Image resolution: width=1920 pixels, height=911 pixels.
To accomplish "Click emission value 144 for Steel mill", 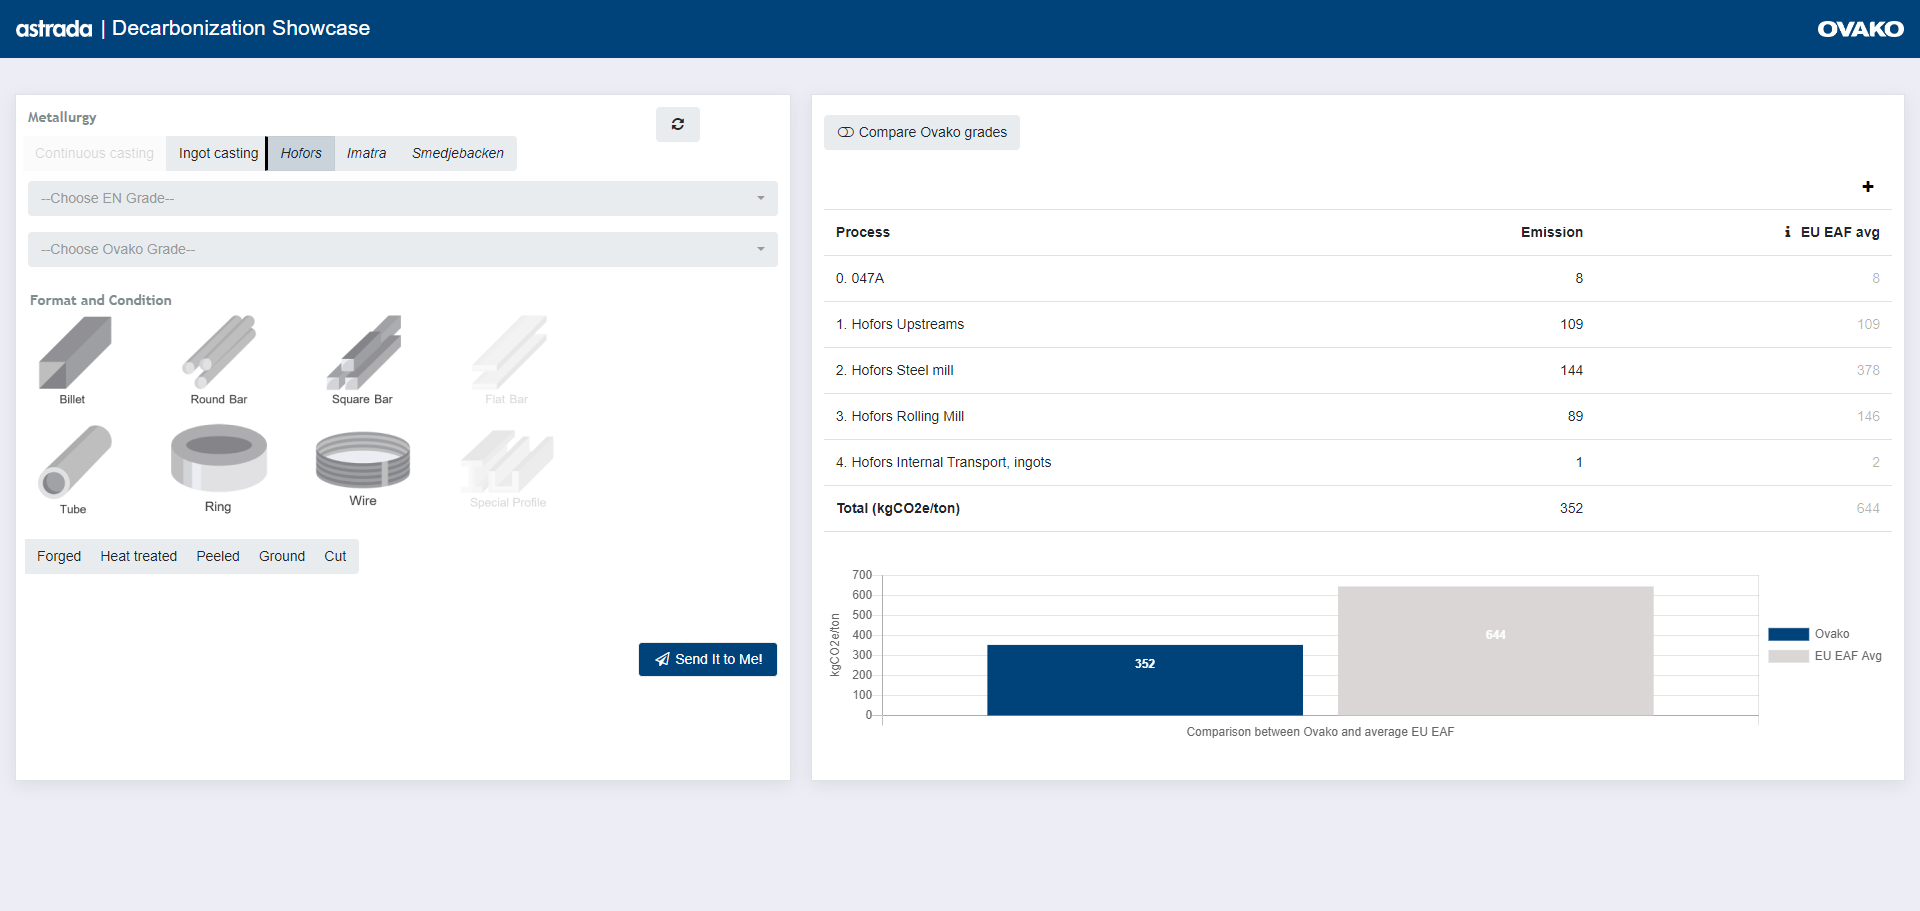I will tap(1571, 370).
